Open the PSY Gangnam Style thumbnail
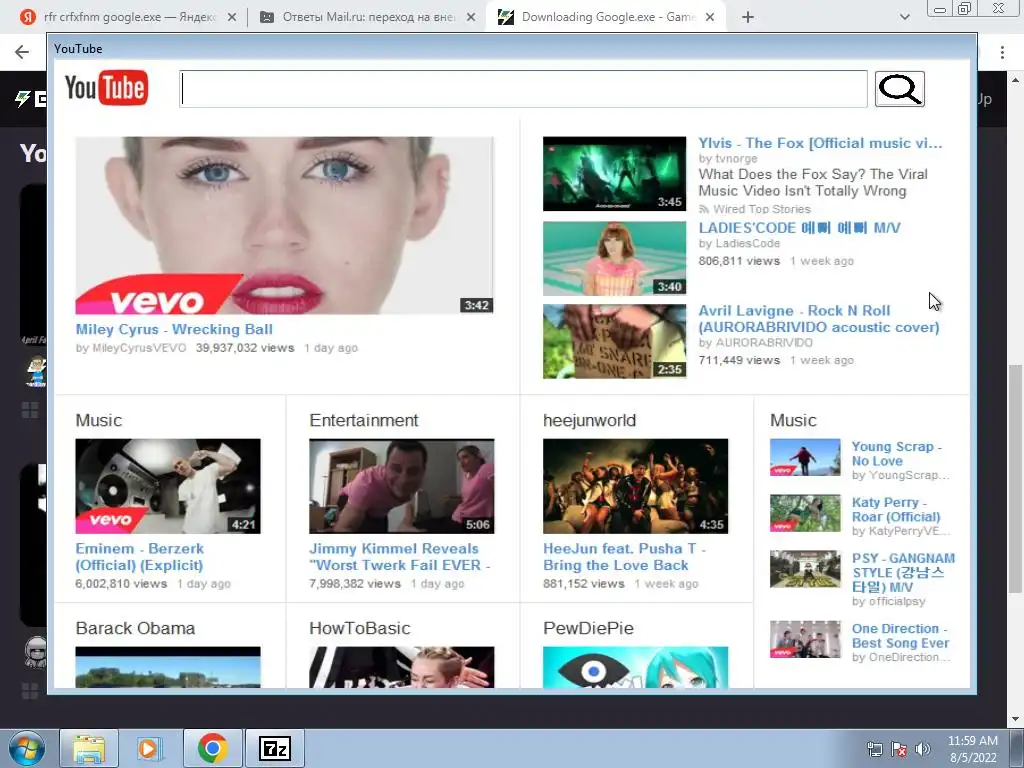The height and width of the screenshot is (768, 1024). [x=805, y=569]
